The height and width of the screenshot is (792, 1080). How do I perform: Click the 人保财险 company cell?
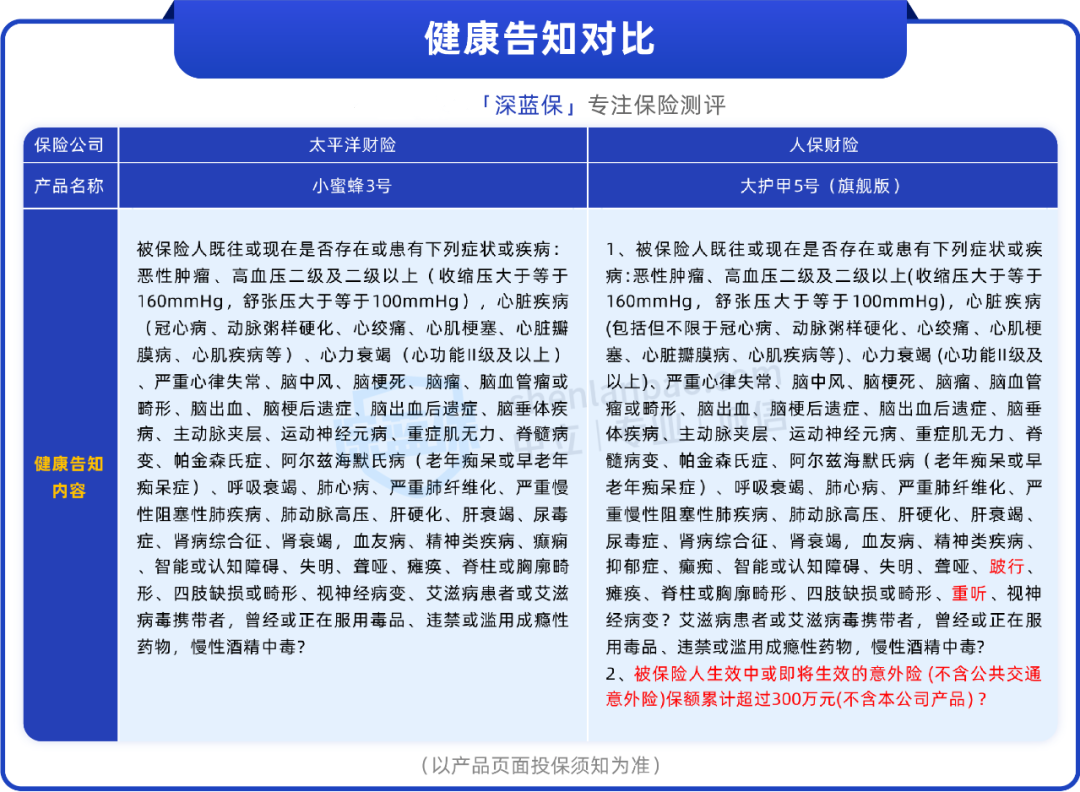coord(823,145)
